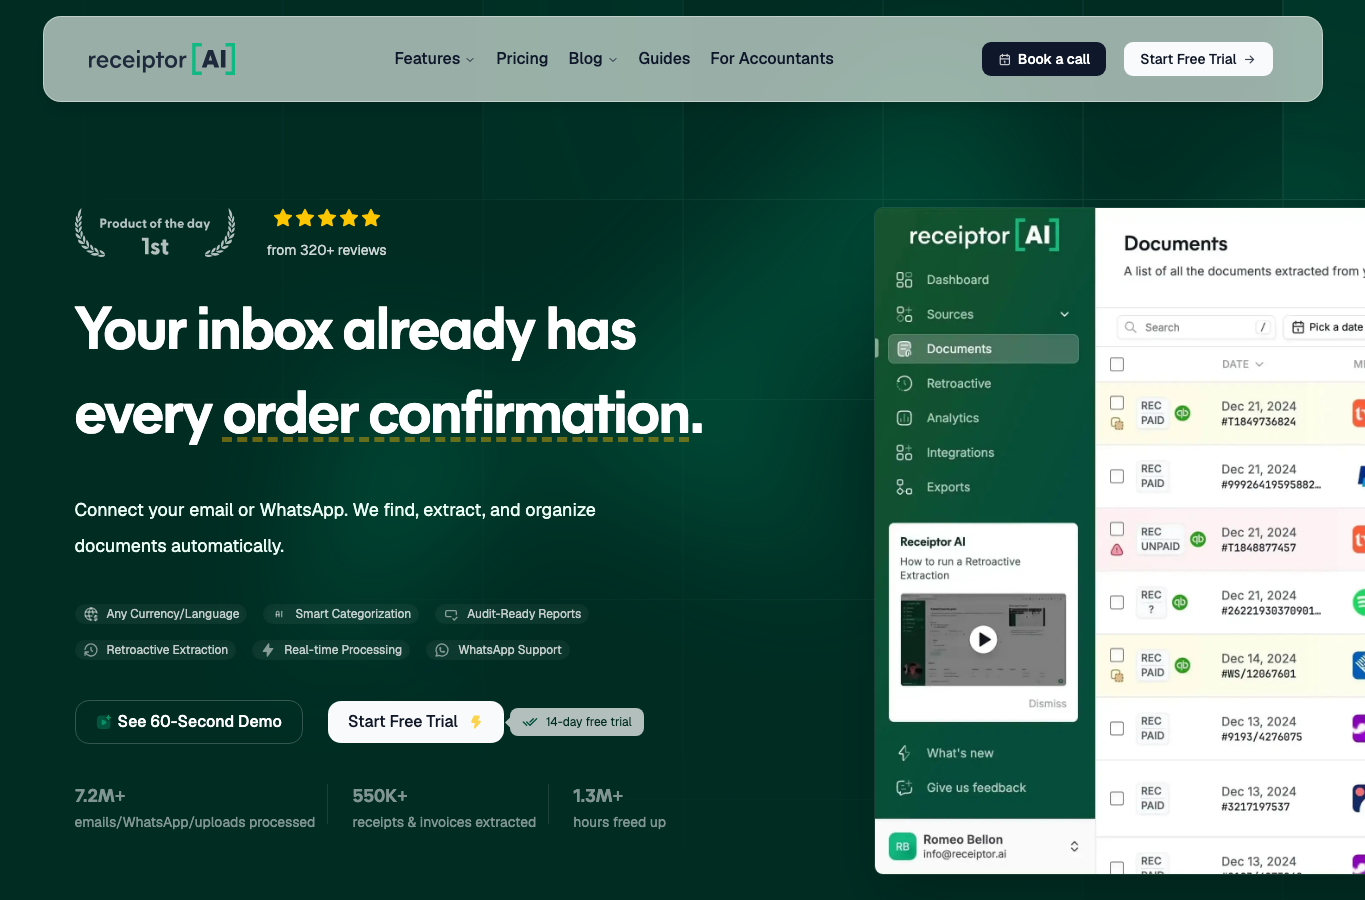Select Documents in the sidebar

click(x=983, y=349)
